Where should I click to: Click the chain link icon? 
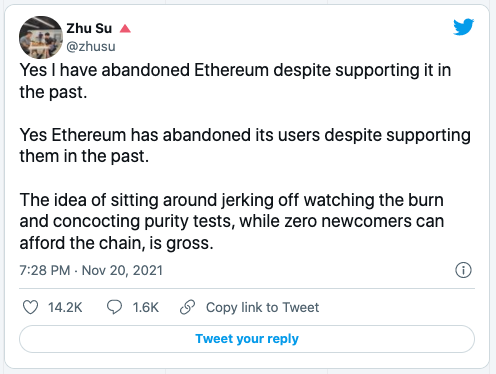pyautogui.click(x=187, y=307)
